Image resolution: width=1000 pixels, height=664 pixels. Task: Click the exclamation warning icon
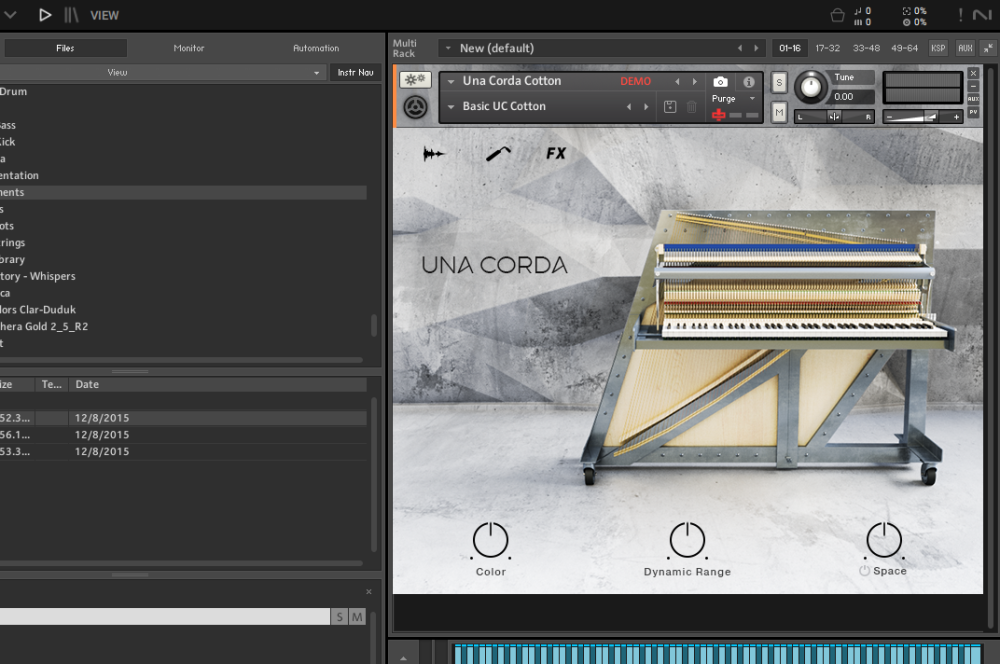pyautogui.click(x=960, y=15)
